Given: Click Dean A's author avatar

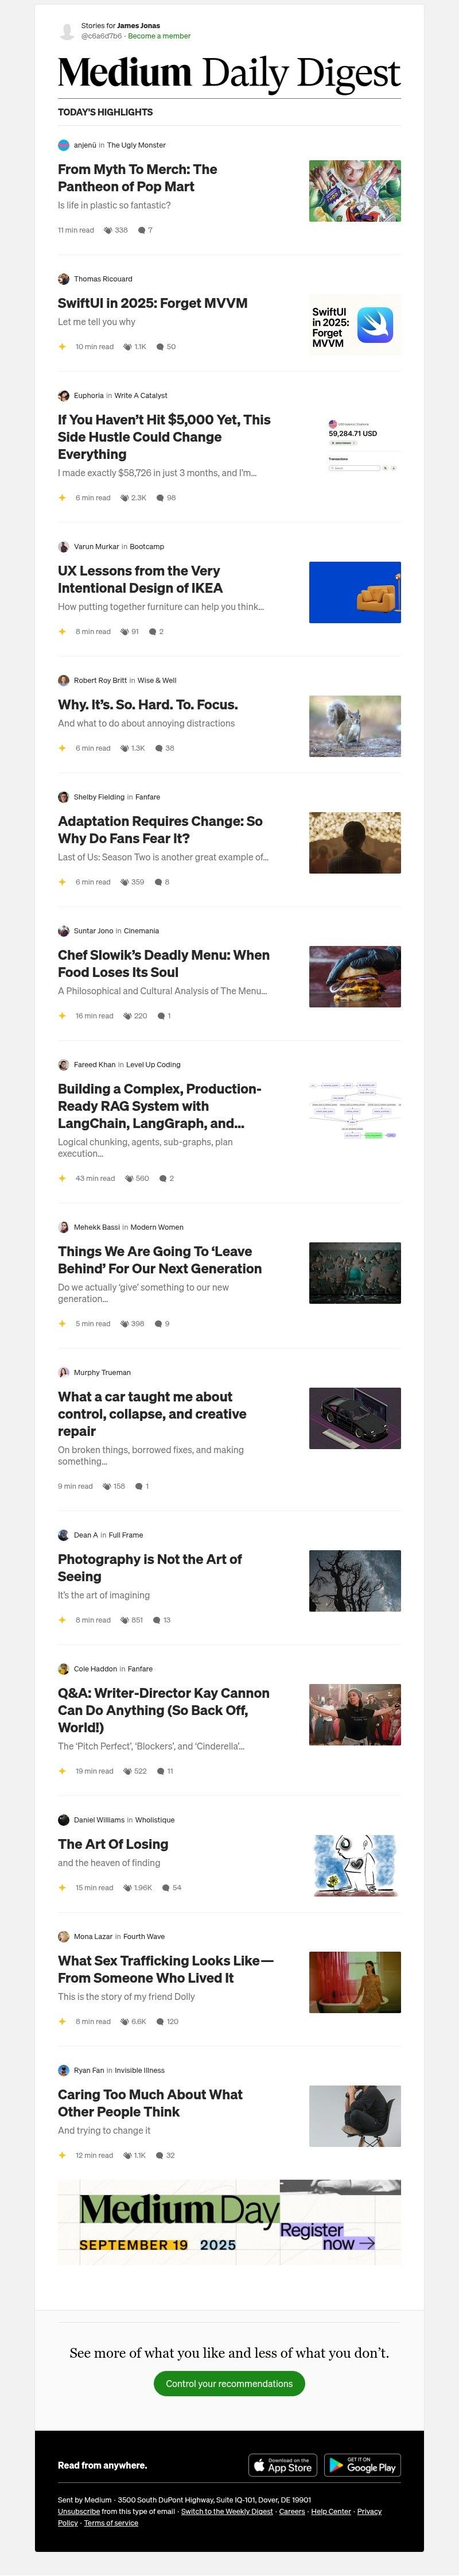Looking at the screenshot, I should (x=63, y=1535).
